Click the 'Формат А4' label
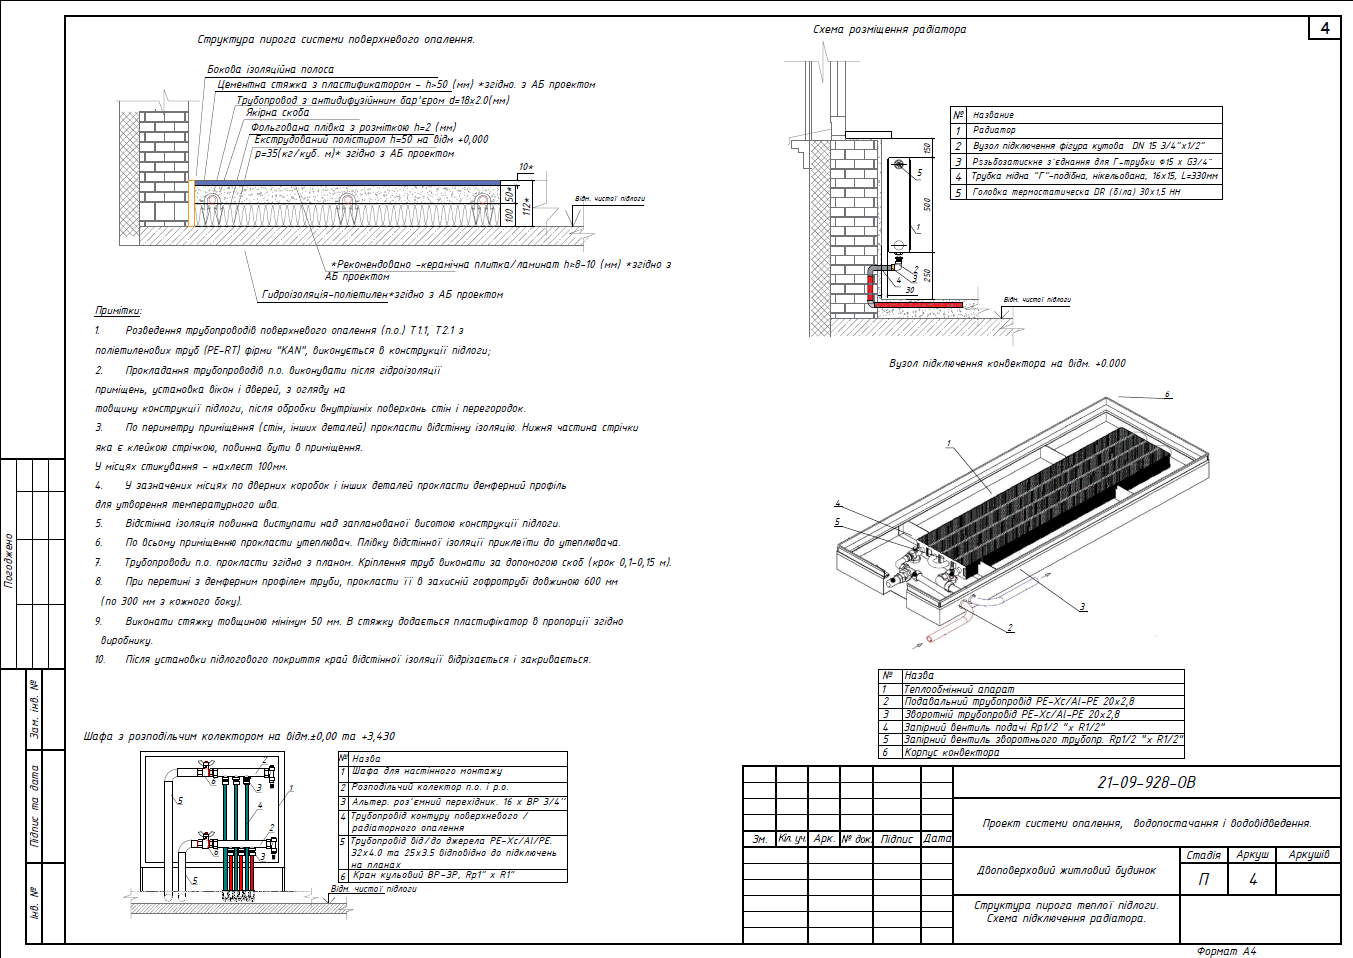The width and height of the screenshot is (1353, 958). tap(1226, 951)
